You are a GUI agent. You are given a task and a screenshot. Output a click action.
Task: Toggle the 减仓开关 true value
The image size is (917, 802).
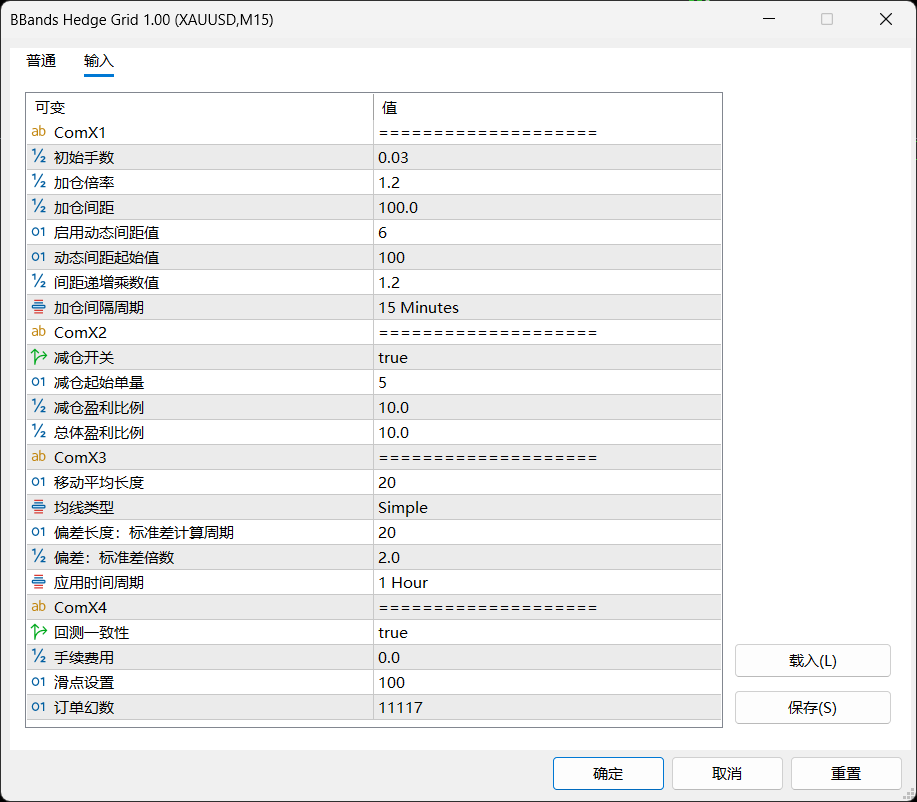point(547,357)
